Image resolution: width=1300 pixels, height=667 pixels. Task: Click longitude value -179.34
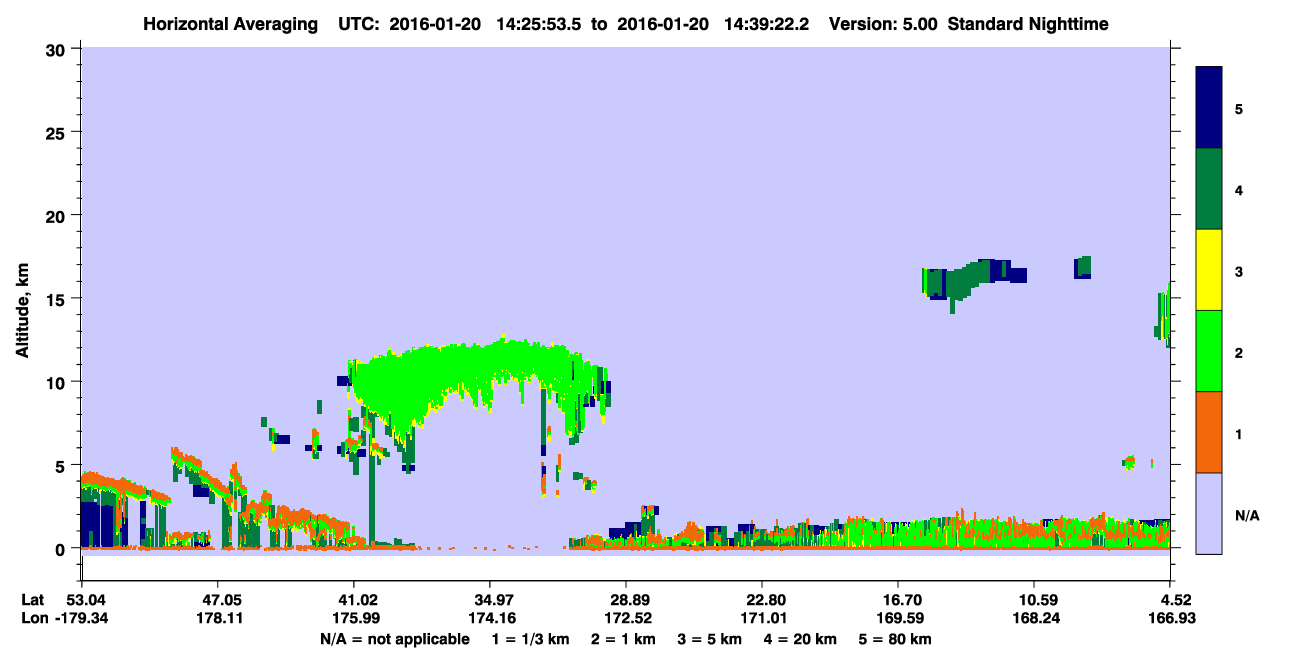coord(82,619)
